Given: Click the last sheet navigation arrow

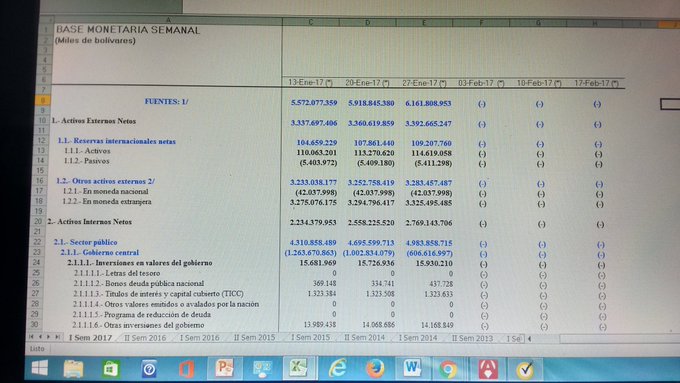Looking at the screenshot, I should coord(57,337).
